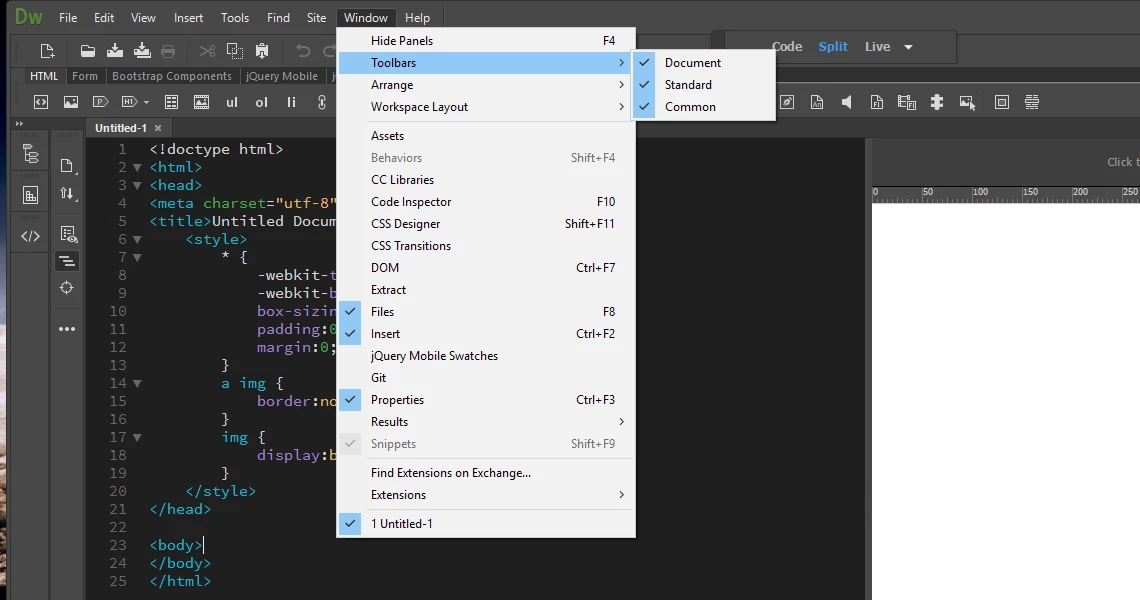
Task: Click the File Management arrows icon
Action: coord(67,193)
